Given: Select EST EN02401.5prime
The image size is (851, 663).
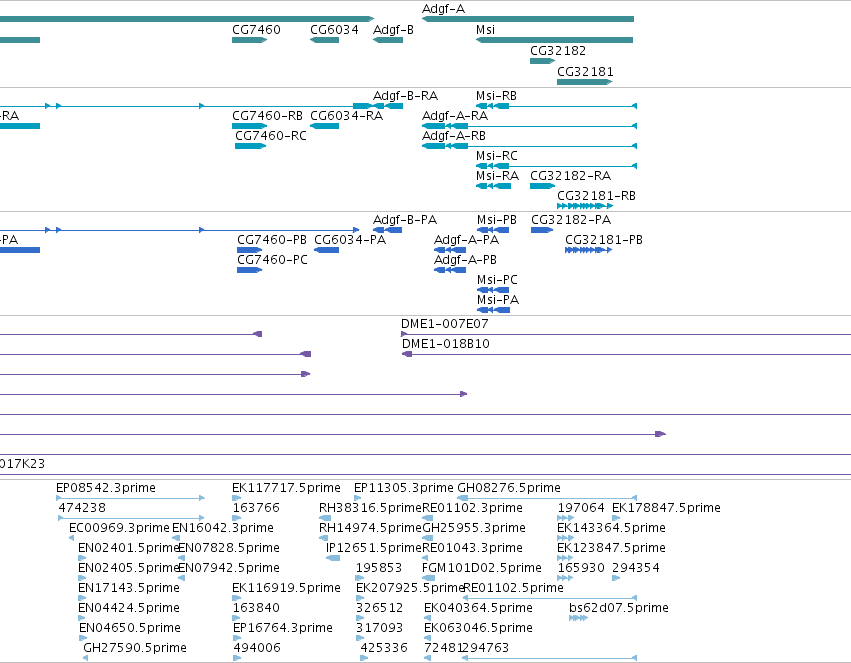Looking at the screenshot, I should pos(129,549).
